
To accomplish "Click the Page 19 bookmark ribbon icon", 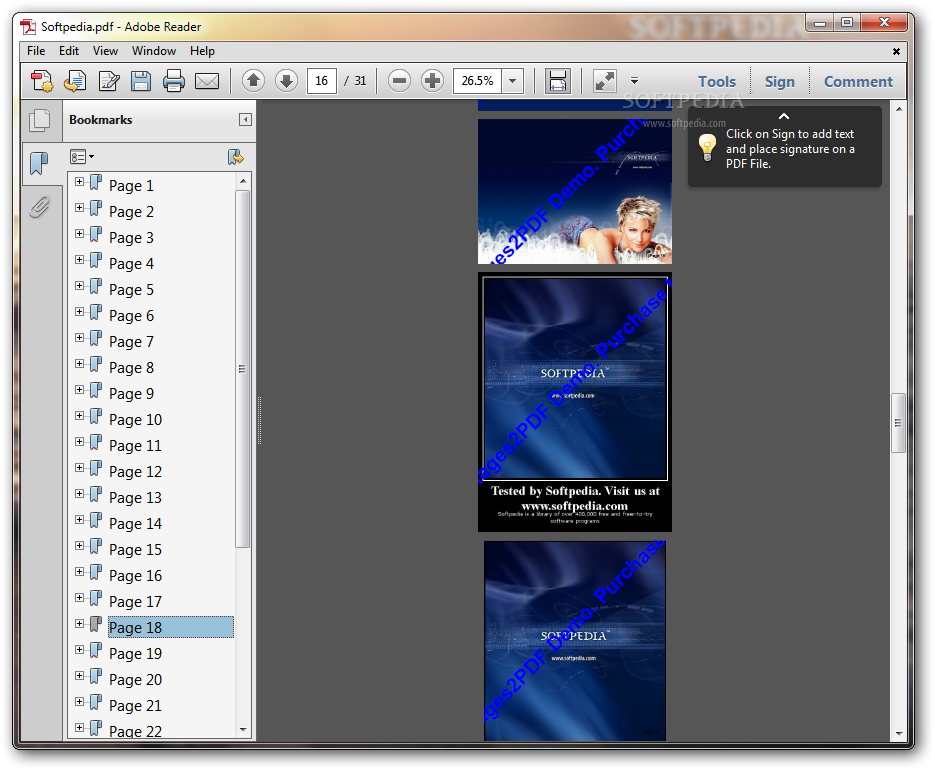I will [96, 651].
